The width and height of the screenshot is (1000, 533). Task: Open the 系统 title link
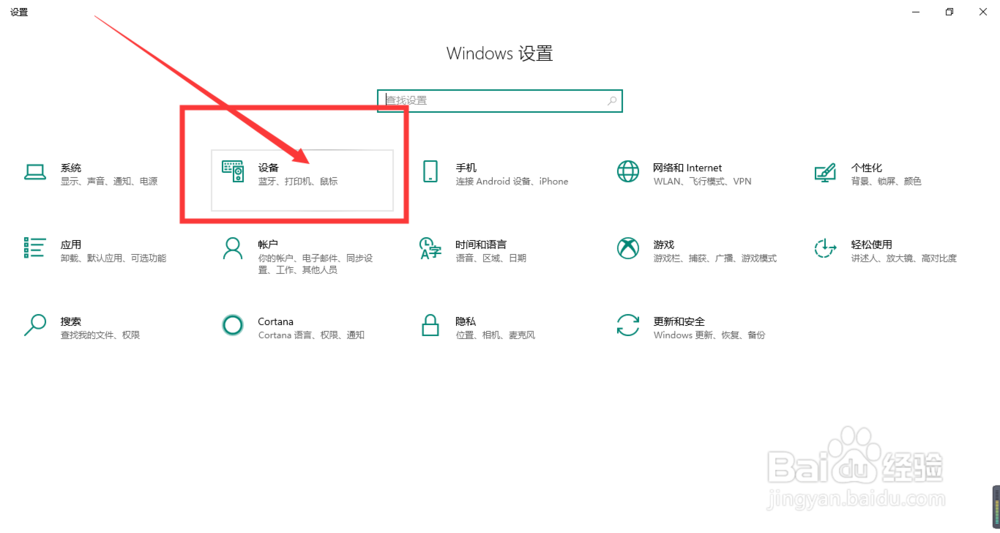pos(71,168)
